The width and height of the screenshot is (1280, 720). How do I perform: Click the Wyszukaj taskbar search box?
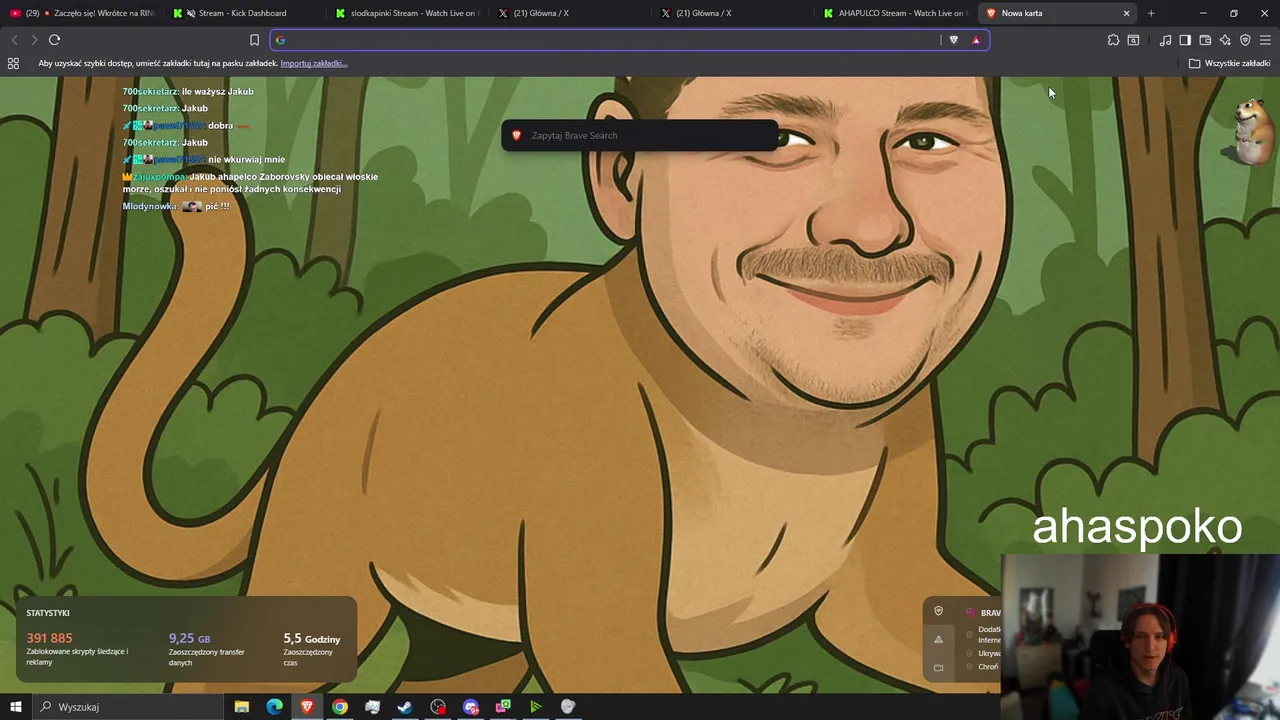pyautogui.click(x=128, y=707)
